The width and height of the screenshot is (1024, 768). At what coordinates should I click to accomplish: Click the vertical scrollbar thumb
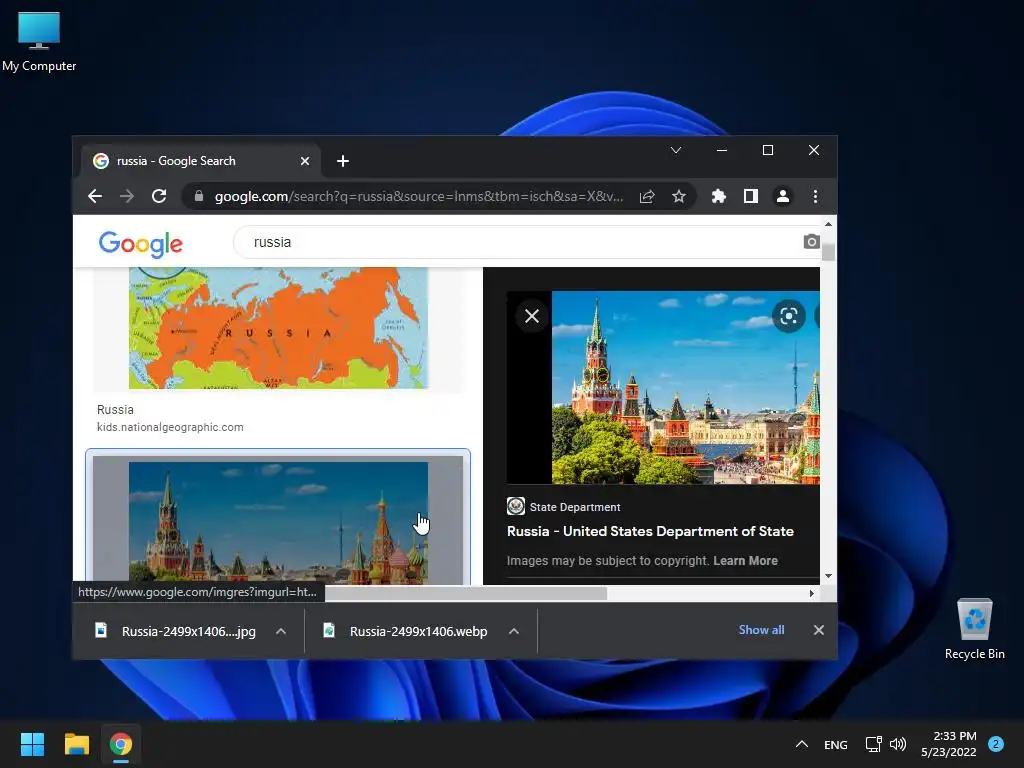point(828,252)
